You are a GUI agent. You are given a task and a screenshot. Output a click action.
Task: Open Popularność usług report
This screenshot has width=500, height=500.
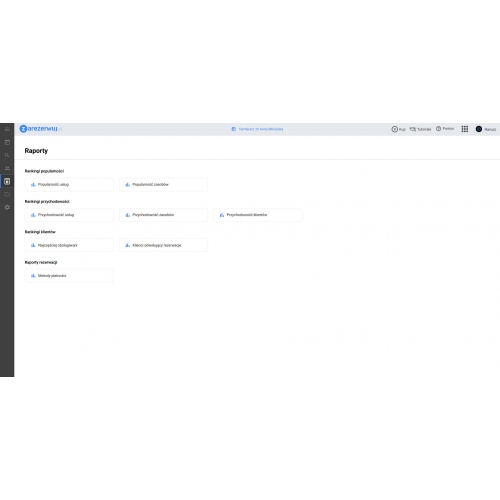(69, 184)
